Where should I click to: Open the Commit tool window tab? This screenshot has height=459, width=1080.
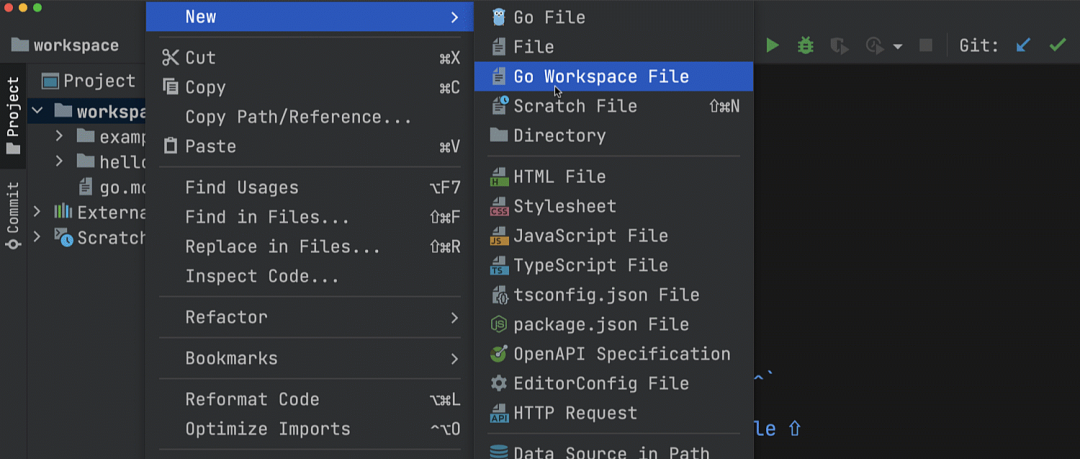13,215
